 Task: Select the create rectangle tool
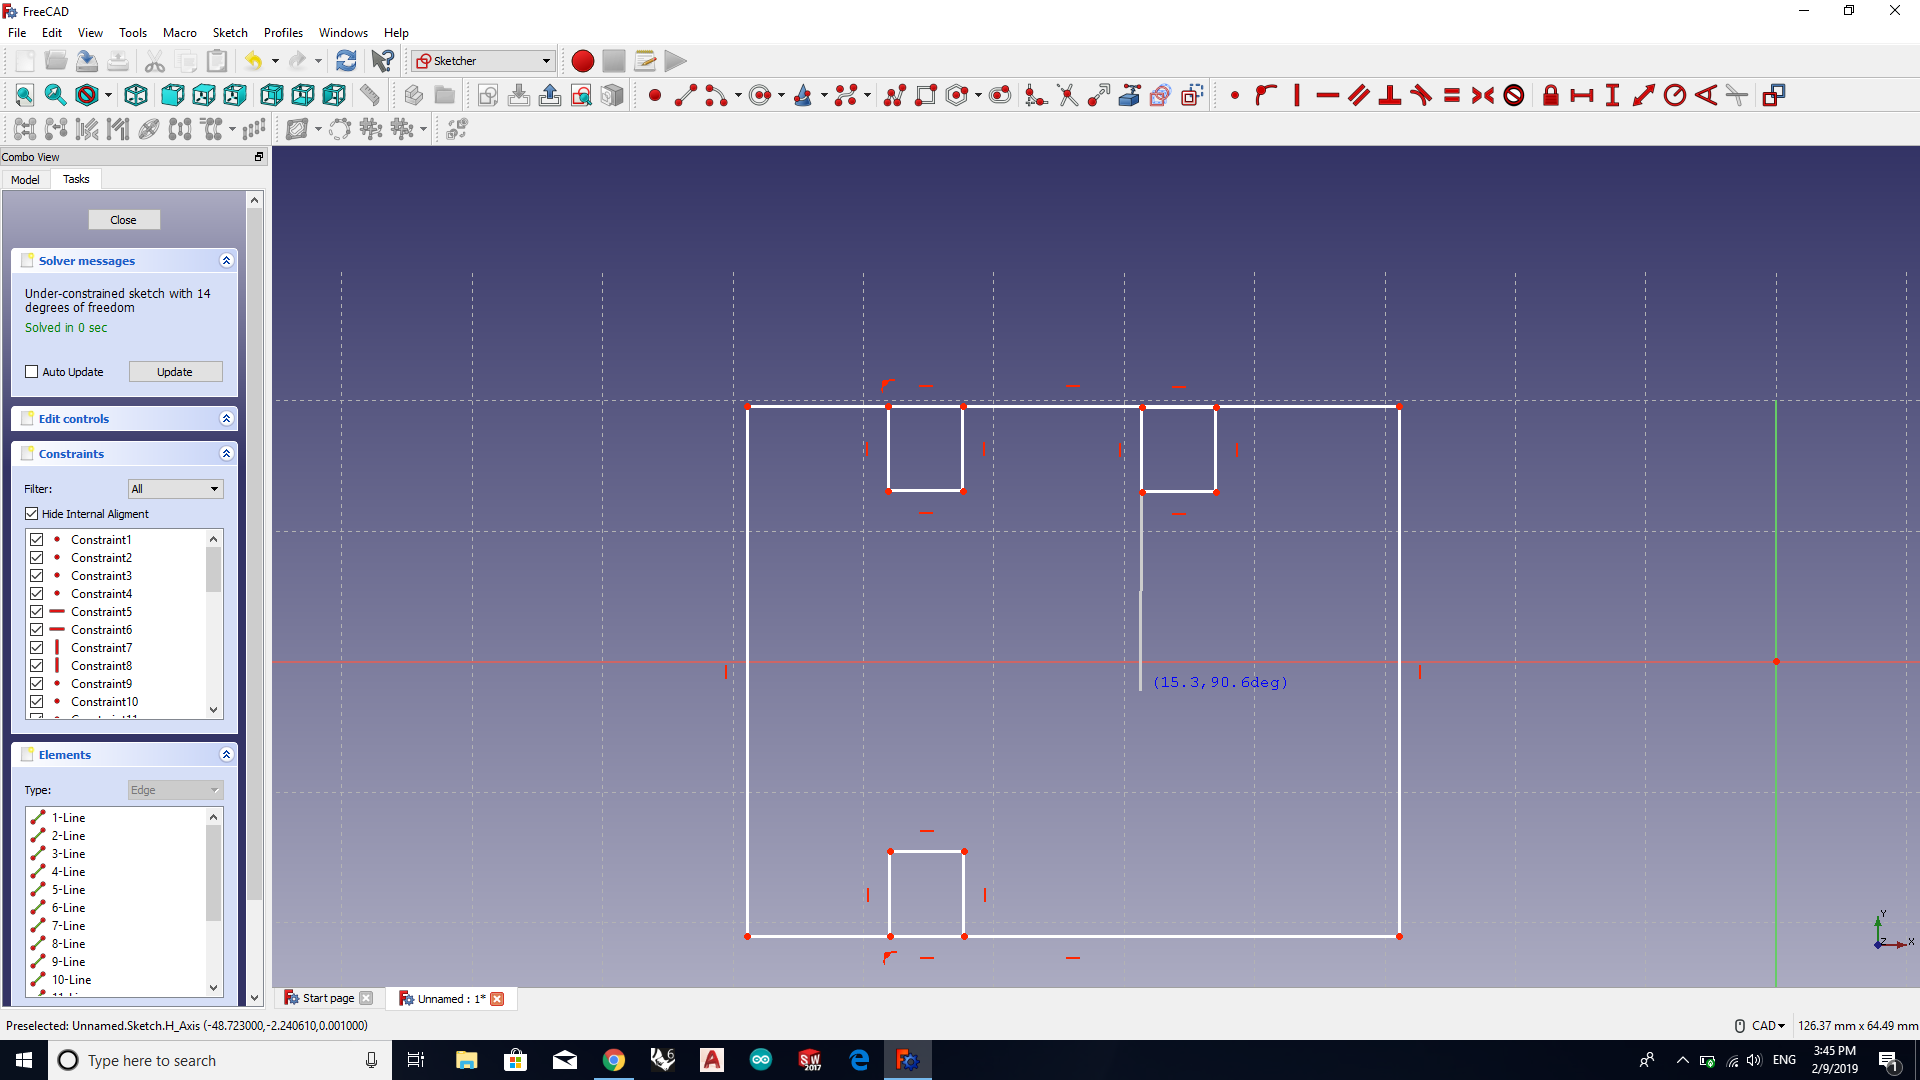coord(926,96)
